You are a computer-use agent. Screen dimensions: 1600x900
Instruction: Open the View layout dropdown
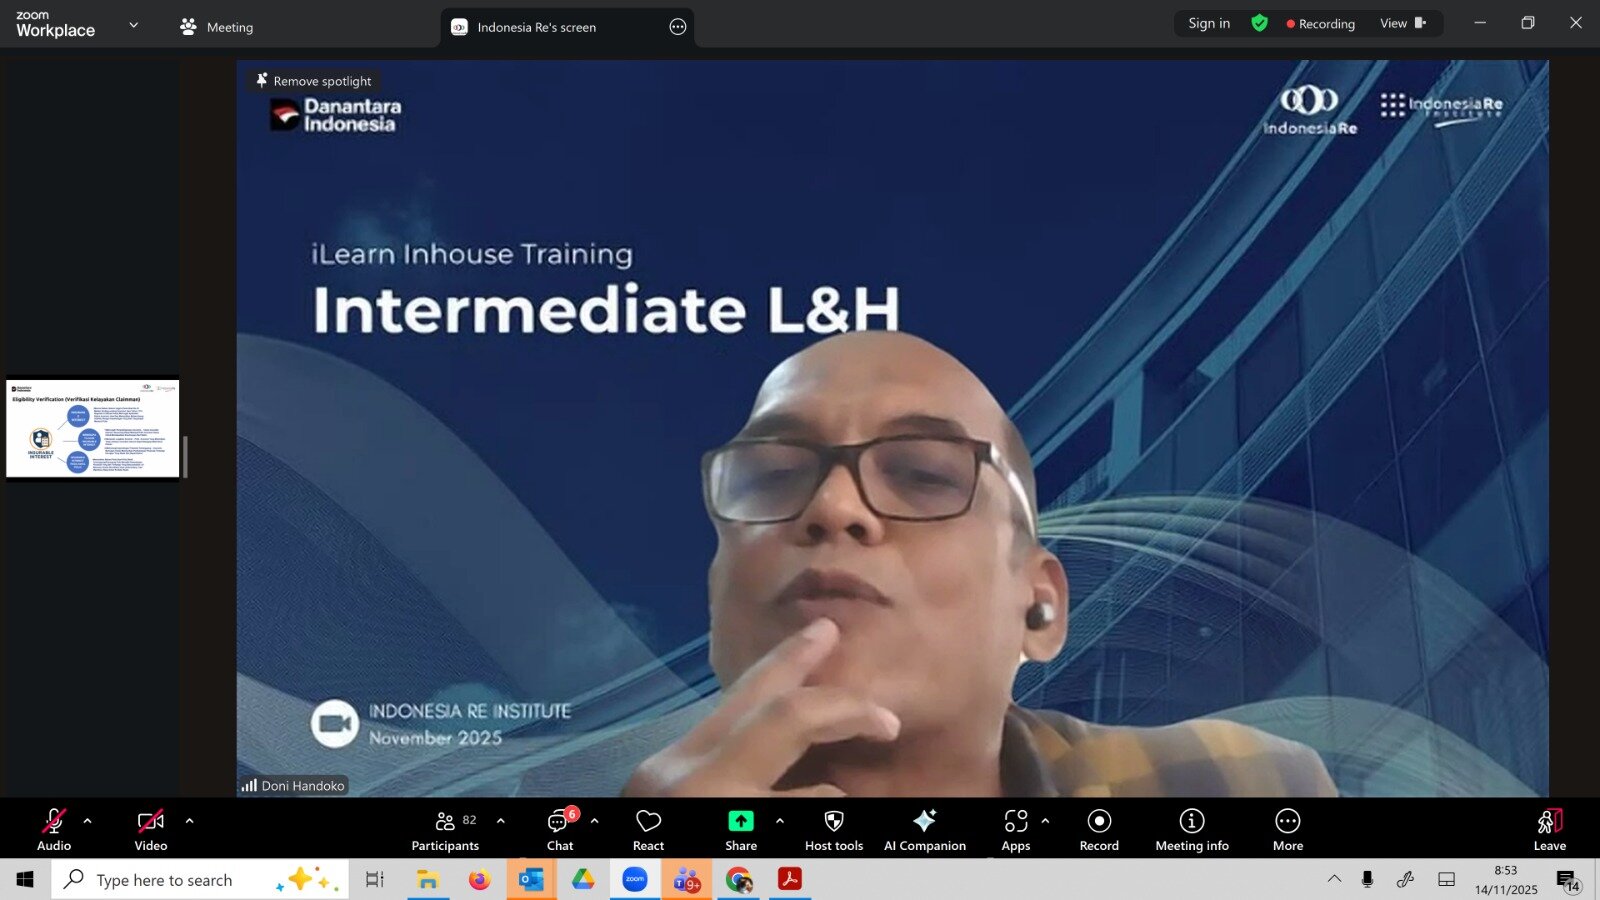[1402, 24]
